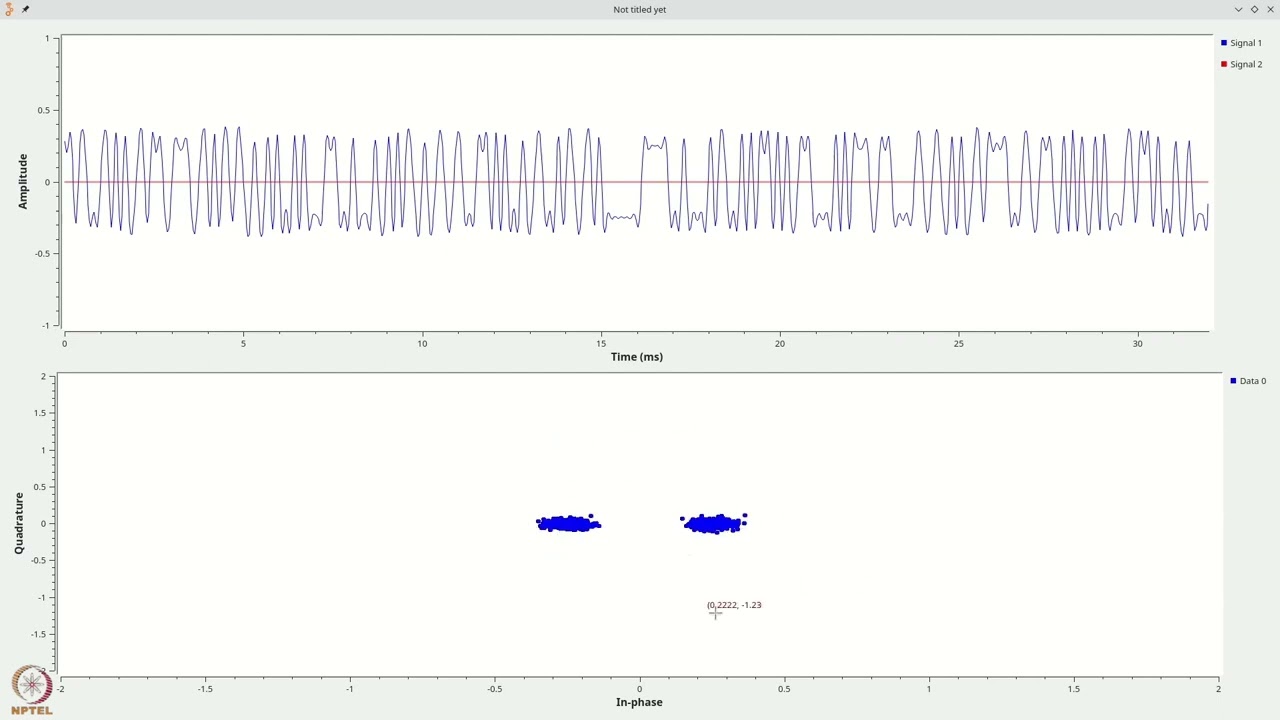Click the 'In-phase' axis label

pyautogui.click(x=639, y=702)
